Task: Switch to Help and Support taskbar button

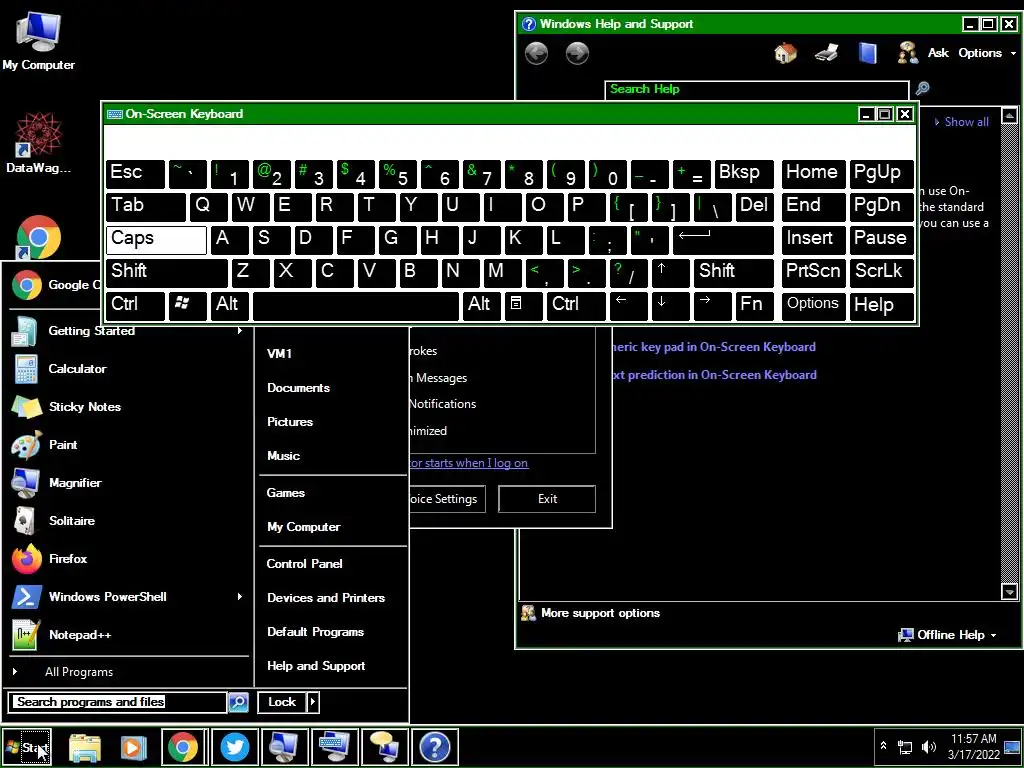Action: (x=434, y=747)
